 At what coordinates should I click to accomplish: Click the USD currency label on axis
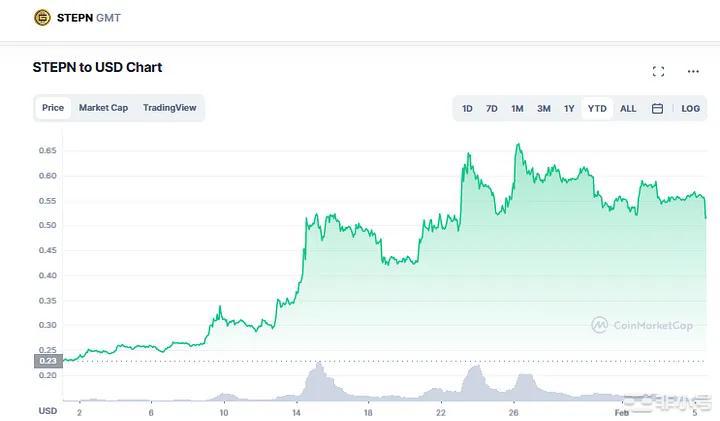tap(47, 410)
